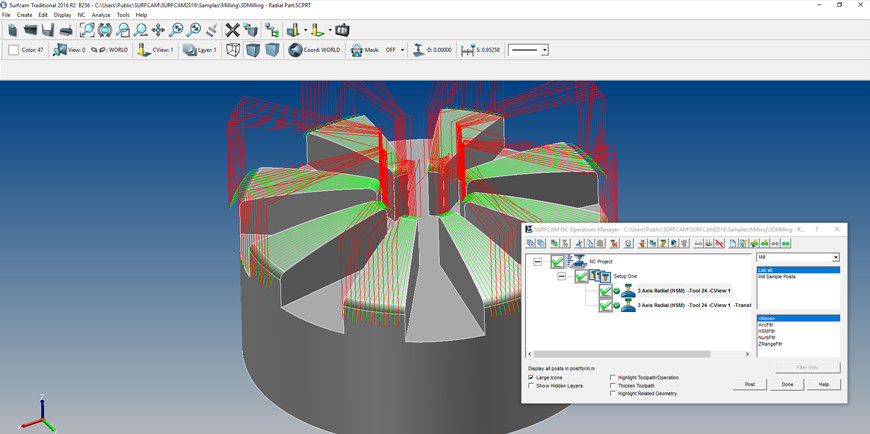Click the S: 0.95258 step icon
Viewport: 870px width, 434px height.
point(468,50)
